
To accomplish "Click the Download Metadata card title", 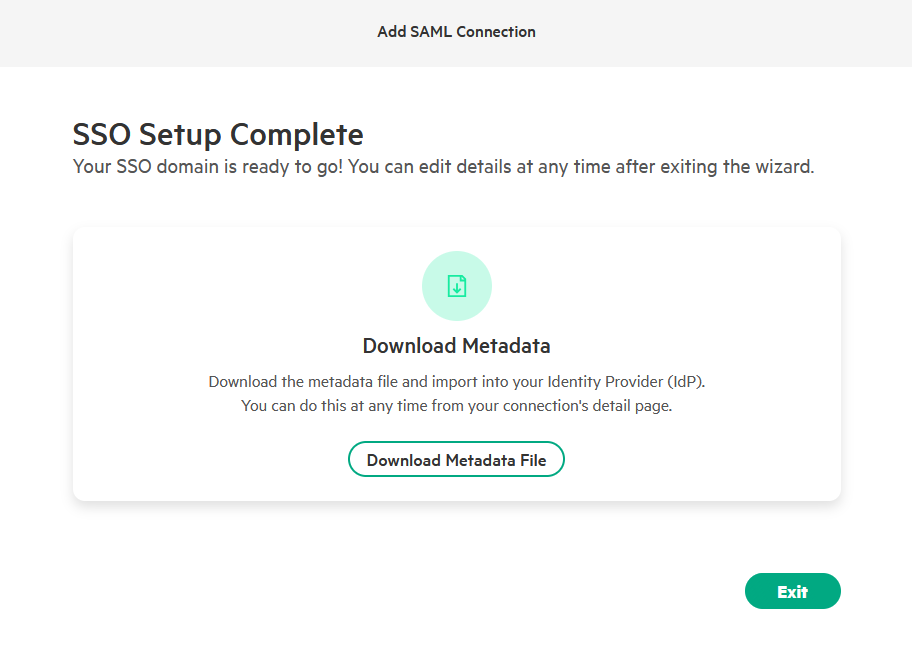I will pos(456,346).
